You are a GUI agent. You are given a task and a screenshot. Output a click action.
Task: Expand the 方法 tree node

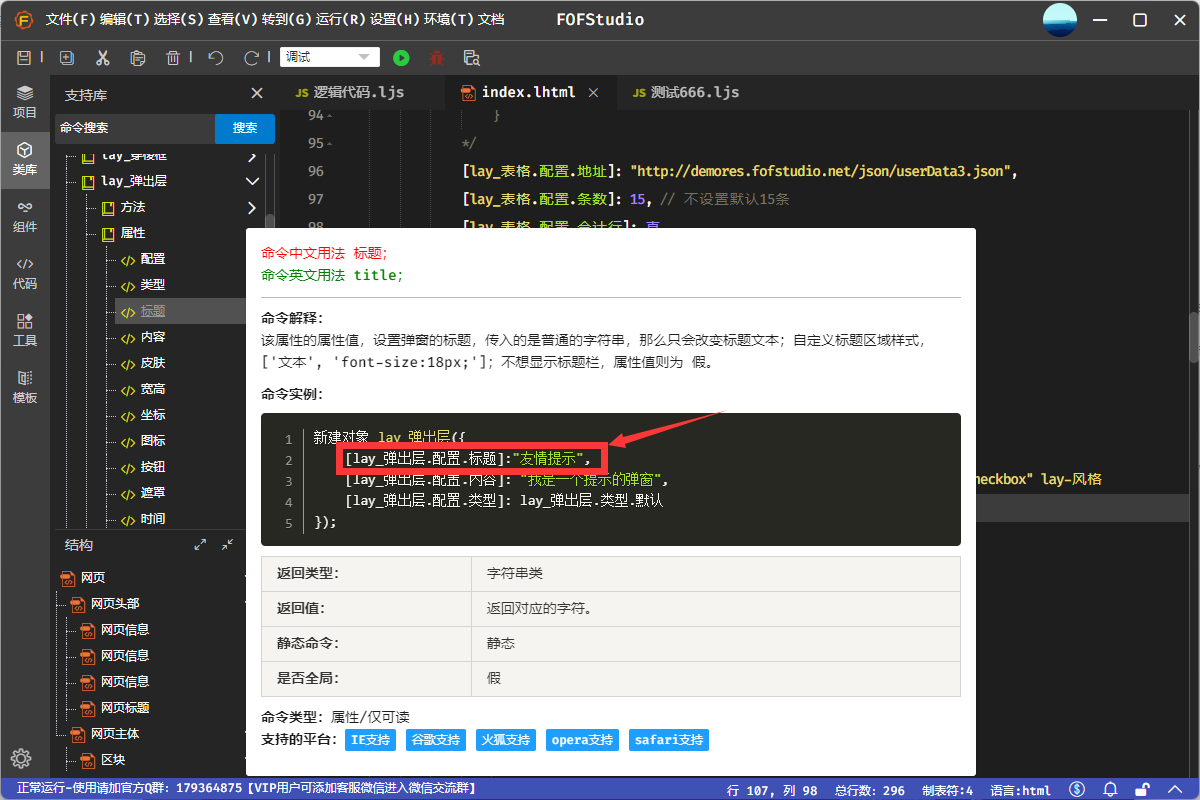(252, 207)
